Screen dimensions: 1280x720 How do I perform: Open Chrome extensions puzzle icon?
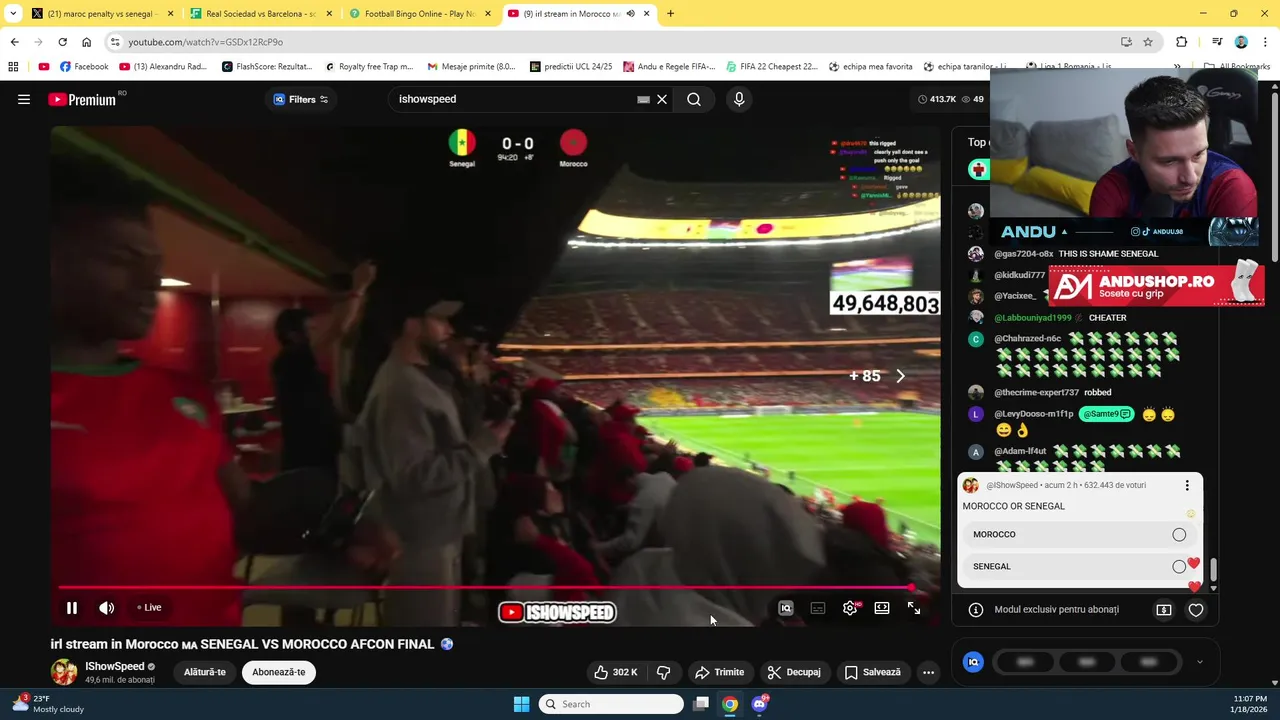point(1182,42)
